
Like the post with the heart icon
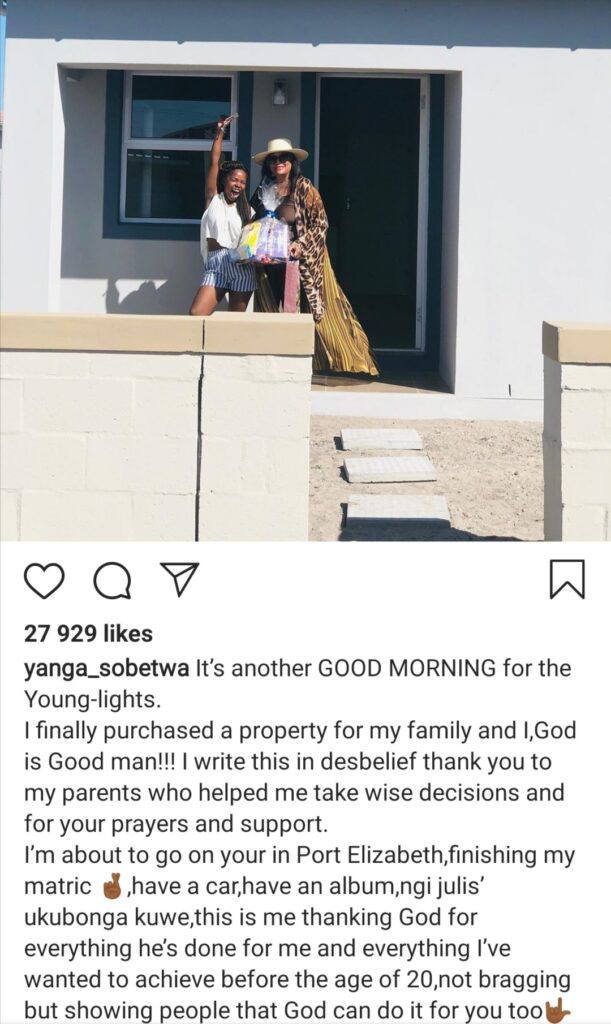coord(44,581)
